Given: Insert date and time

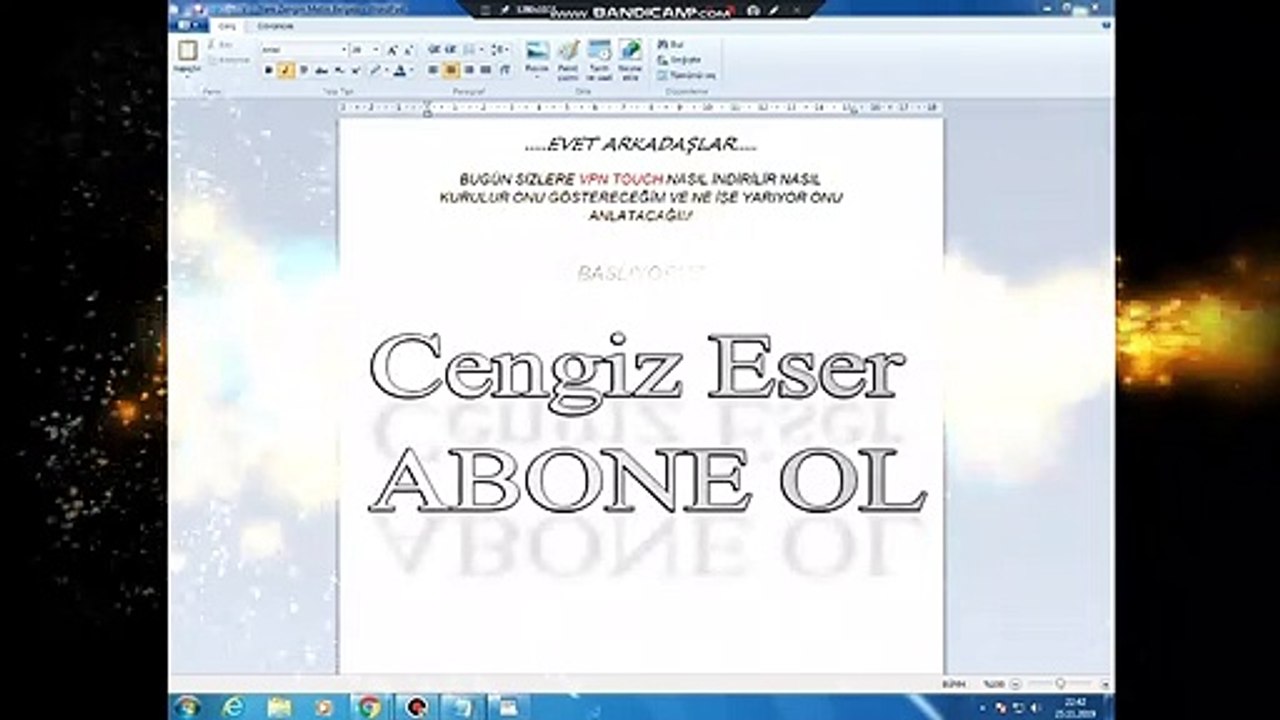Looking at the screenshot, I should click(599, 58).
